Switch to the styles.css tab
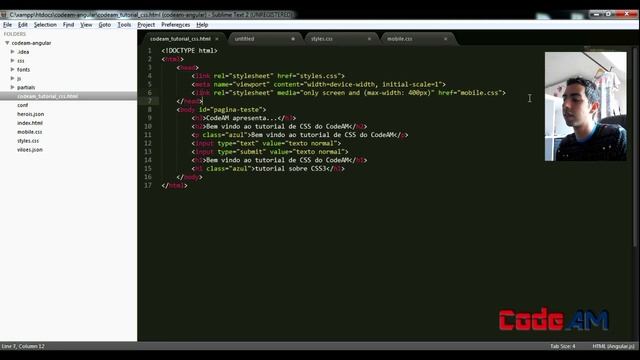 click(x=322, y=39)
